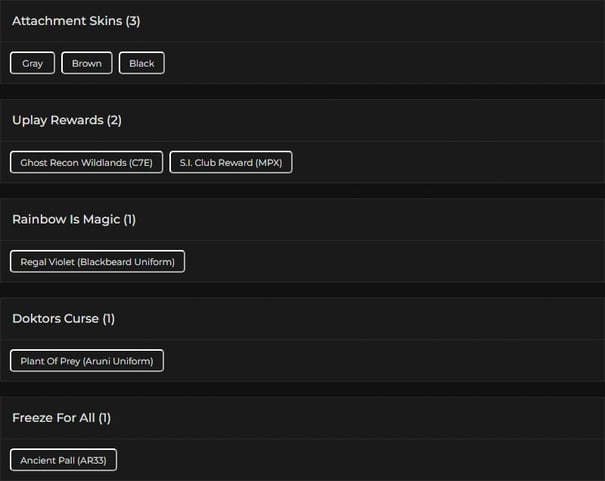This screenshot has height=481, width=605.
Task: Select the Ancient Pall (AR33) item
Action: pos(64,460)
